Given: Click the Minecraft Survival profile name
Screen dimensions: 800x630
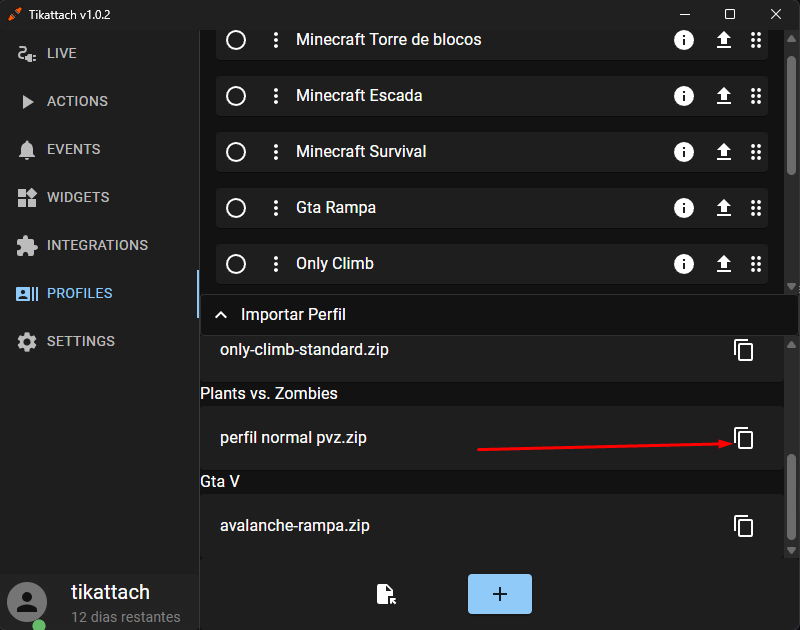Looking at the screenshot, I should [x=361, y=152].
